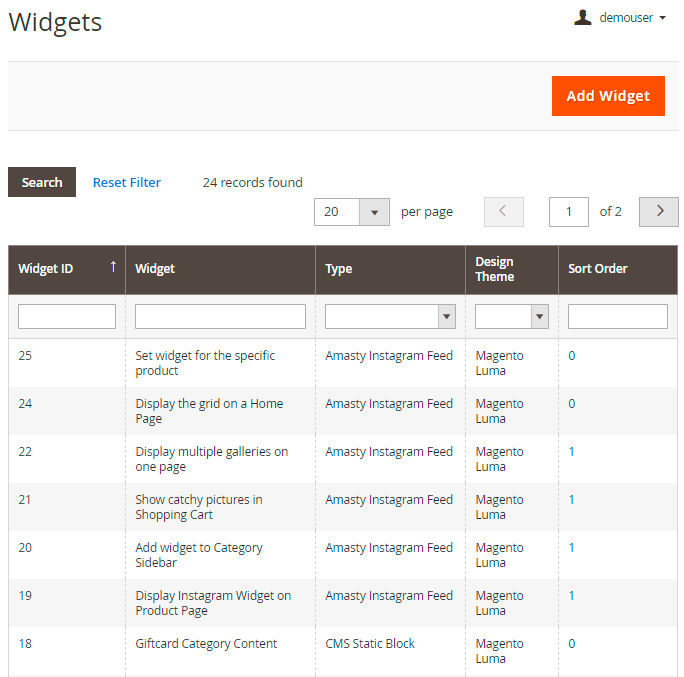Click the Widget ID sort arrow

coord(113,266)
